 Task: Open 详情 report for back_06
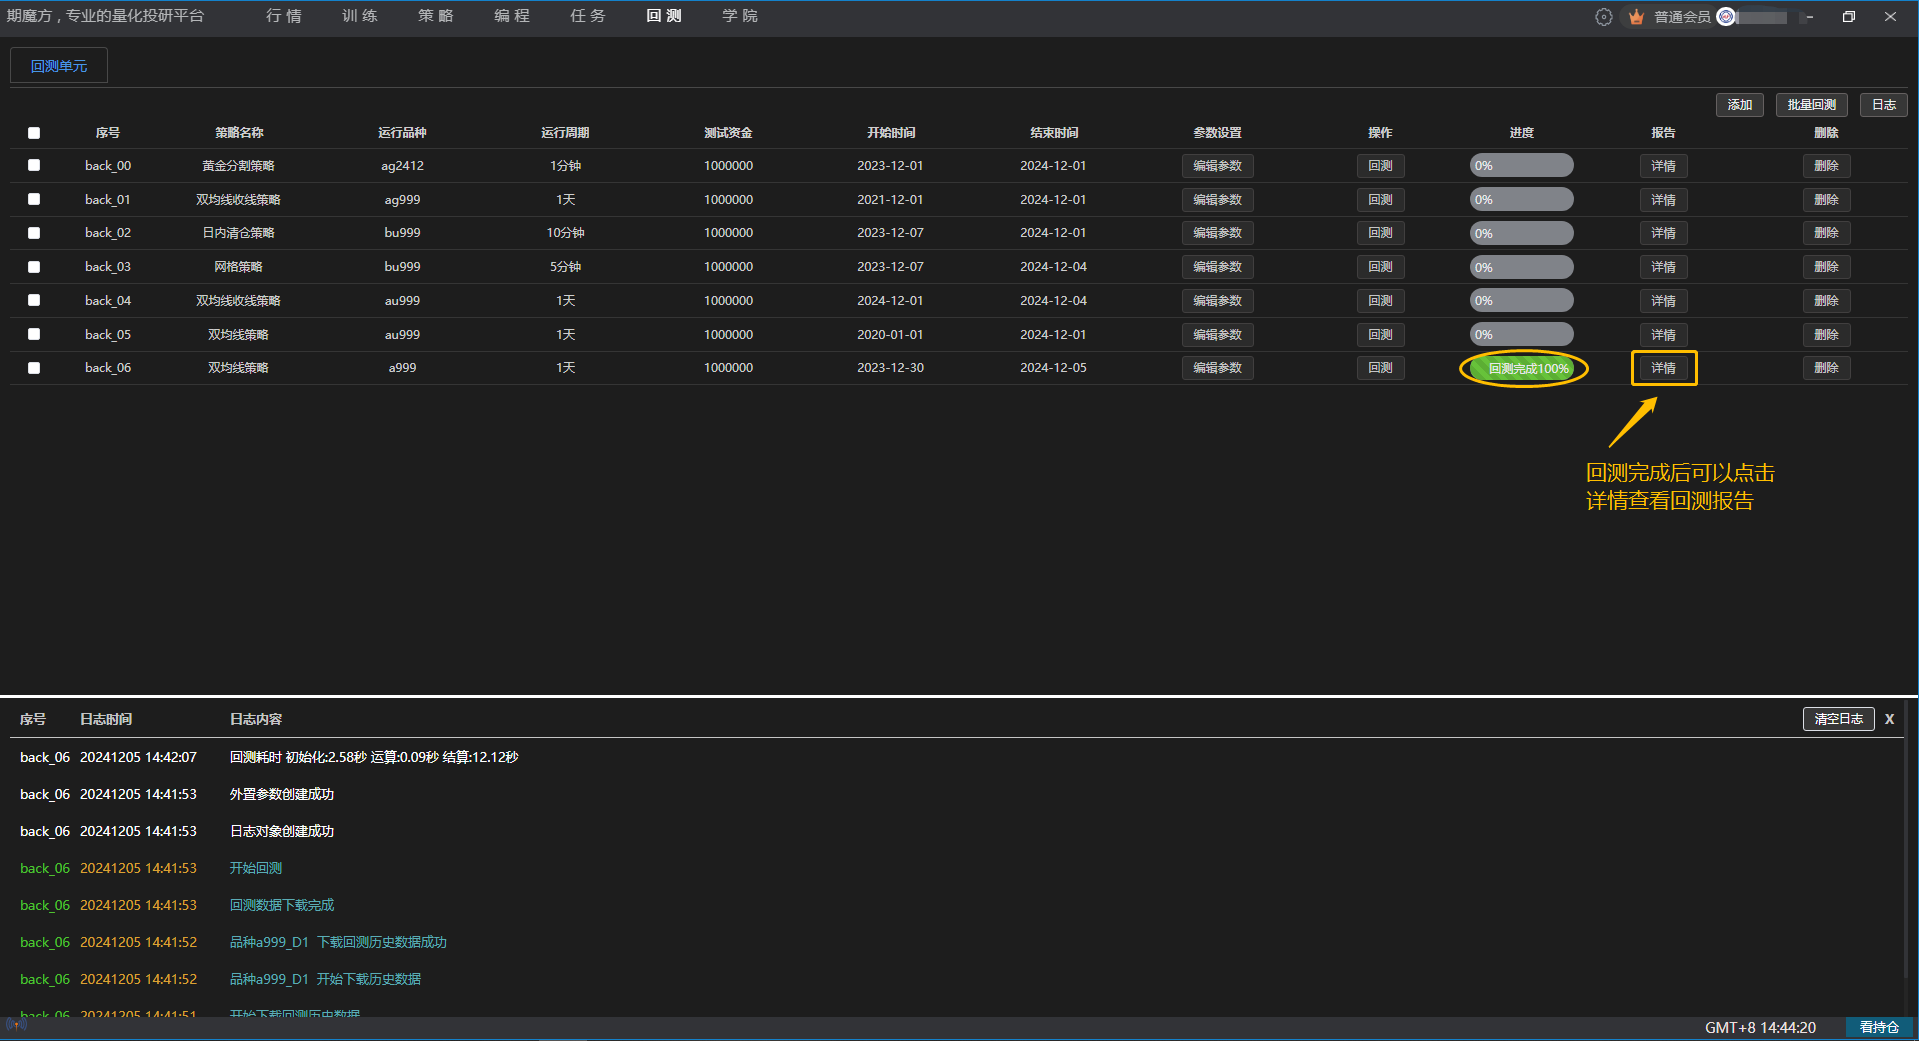tap(1663, 368)
